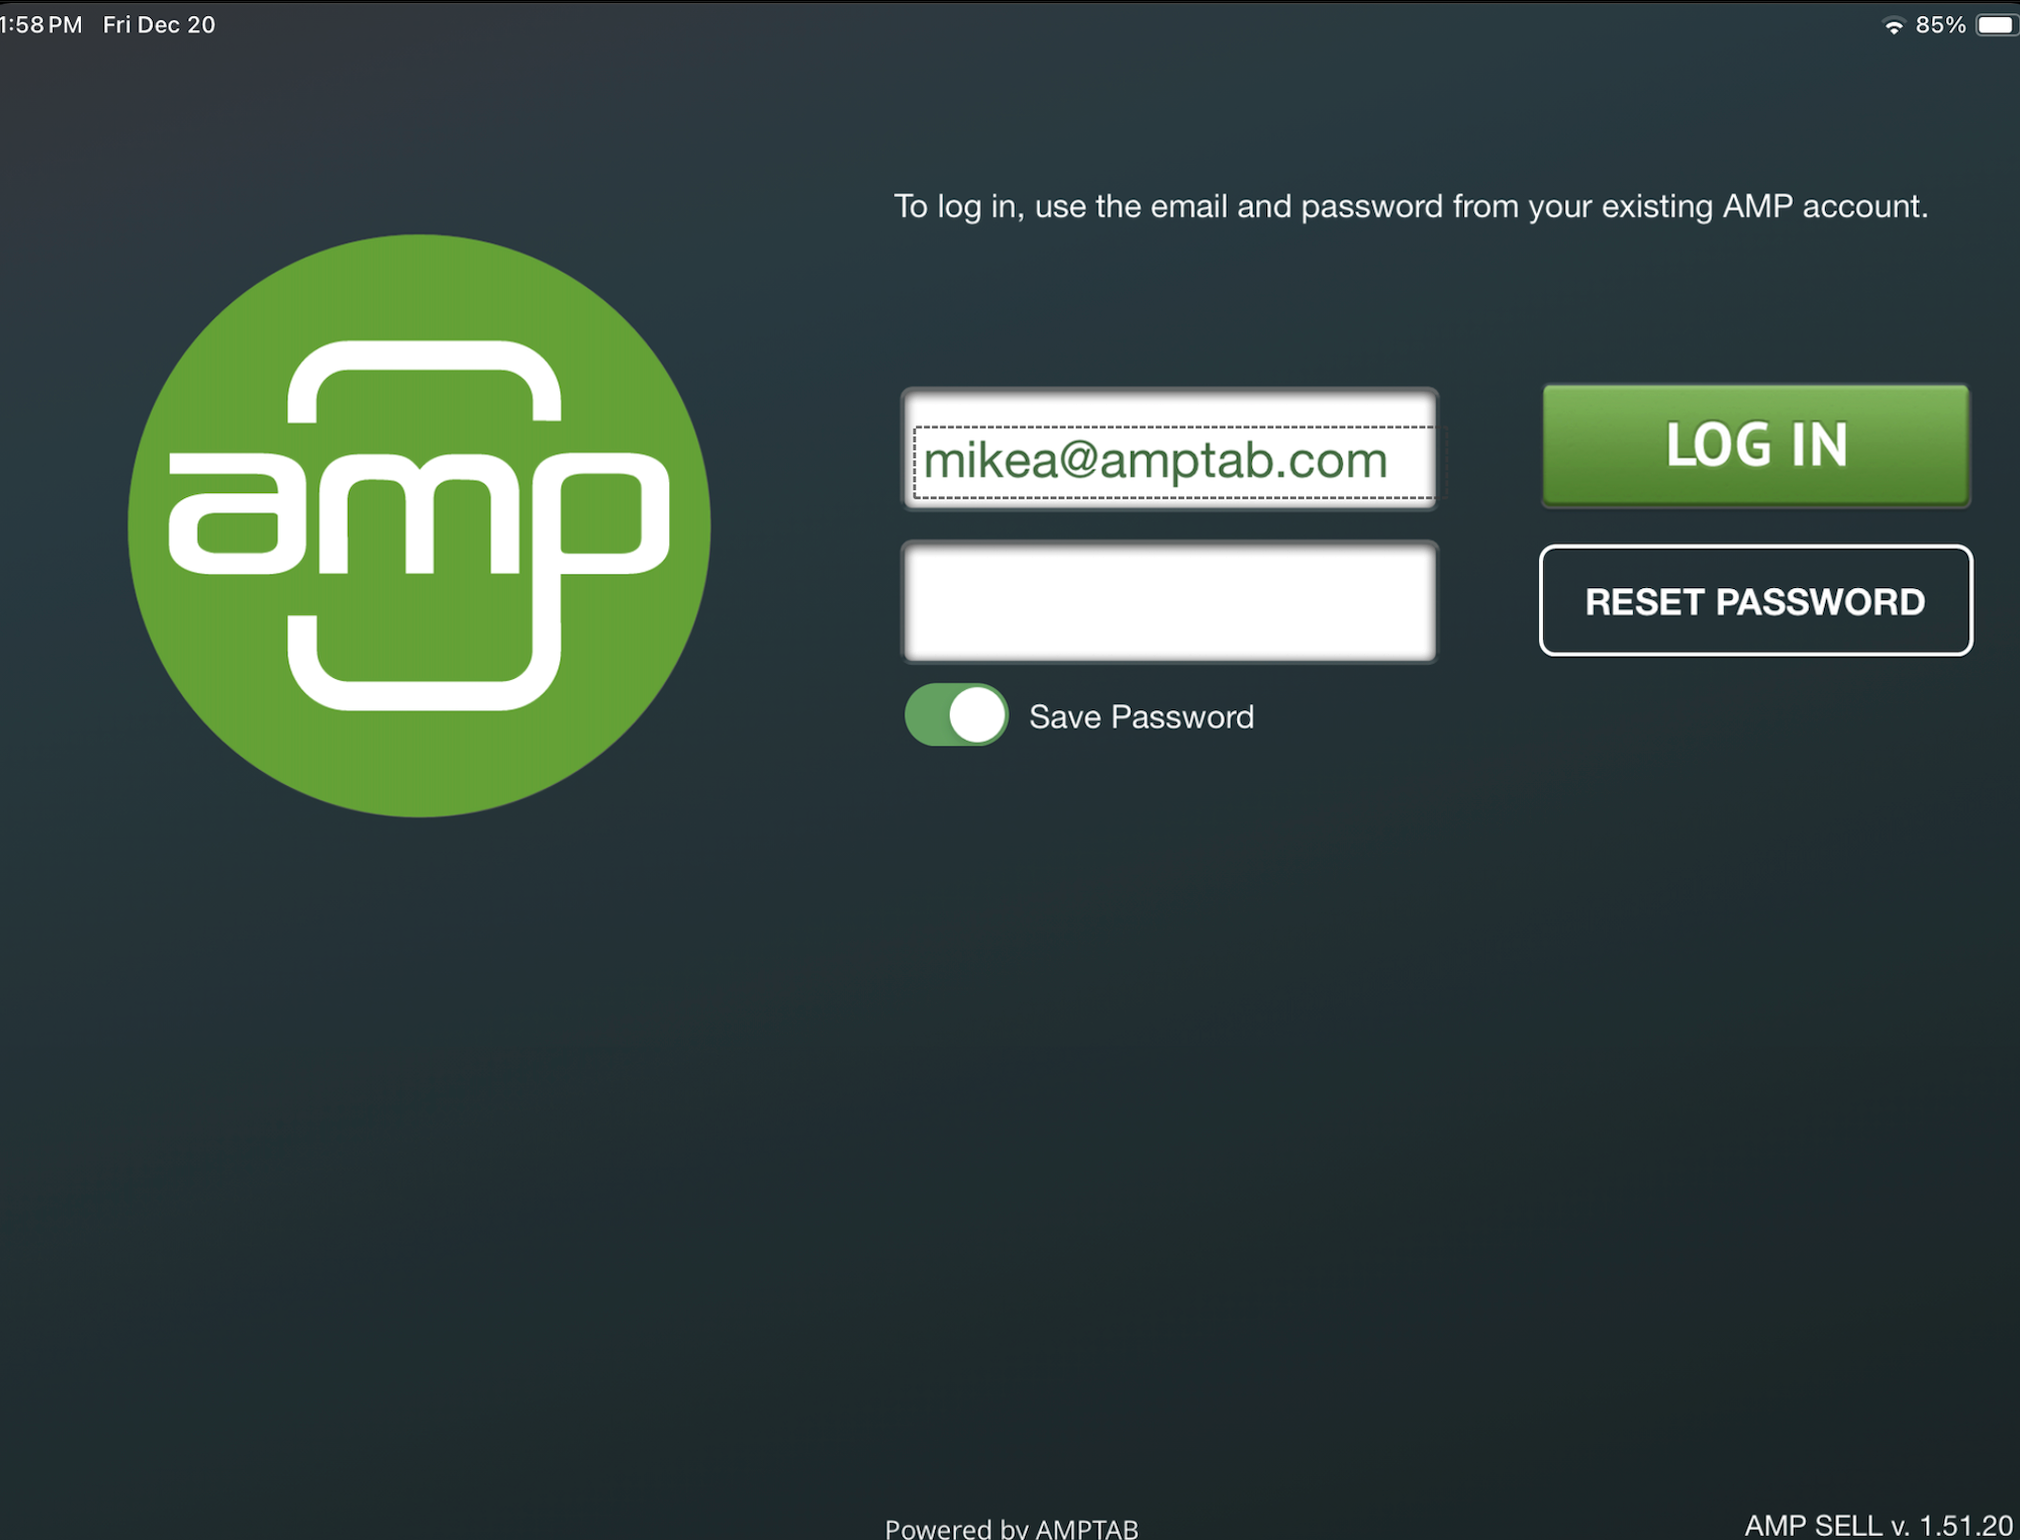
Task: Toggle the Save Password switch
Action: point(955,715)
